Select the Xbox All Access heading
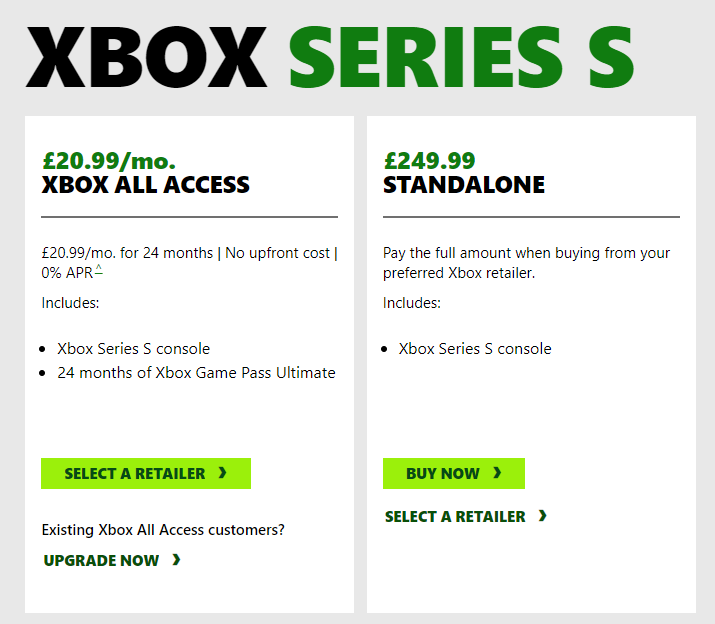715x624 pixels. 146,185
